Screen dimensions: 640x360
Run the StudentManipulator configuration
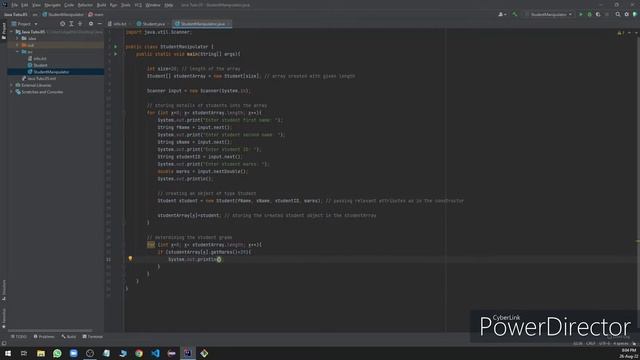click(581, 14)
